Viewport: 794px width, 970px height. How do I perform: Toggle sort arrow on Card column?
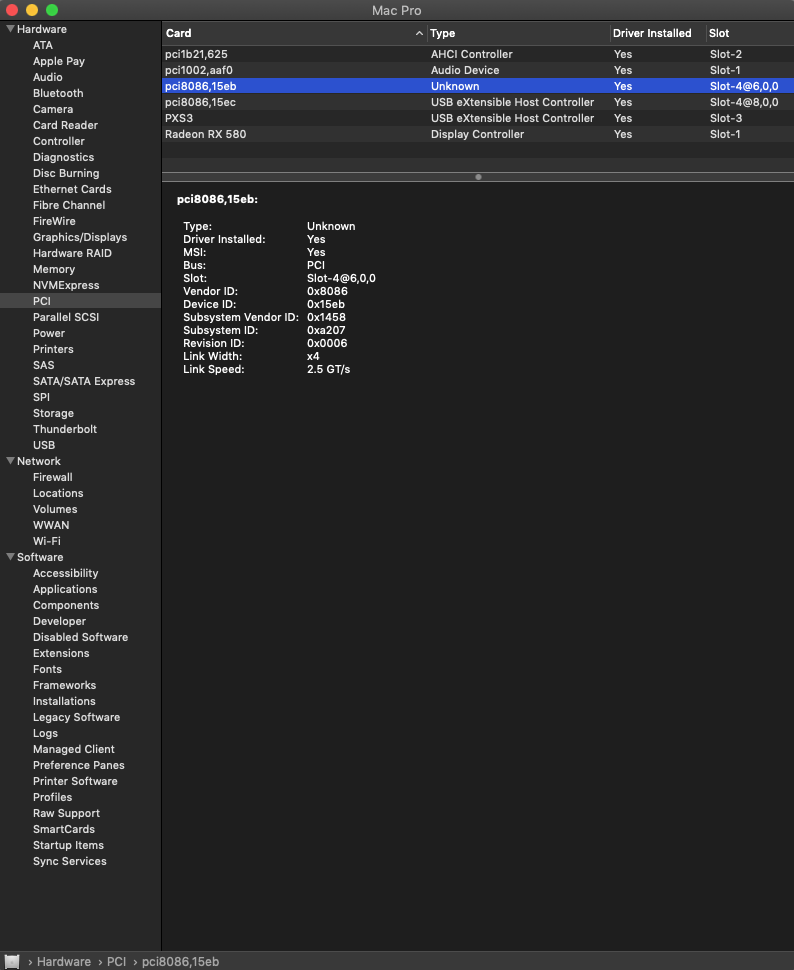pyautogui.click(x=419, y=33)
